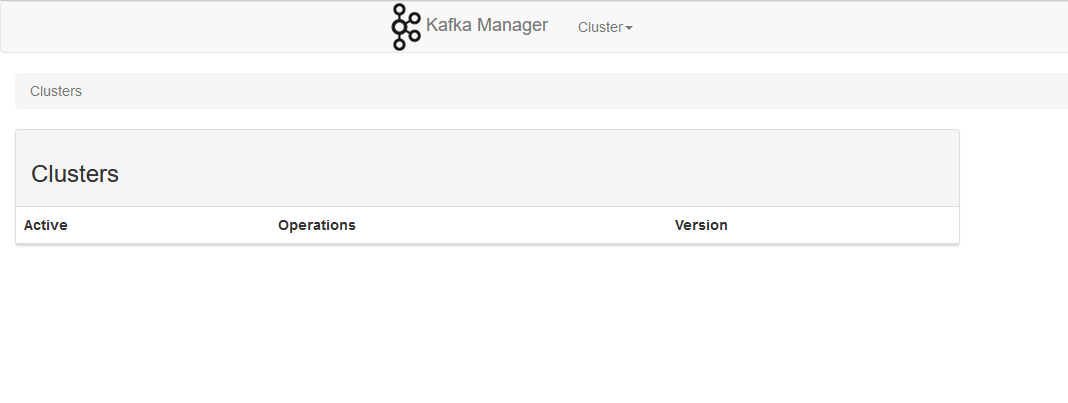
Task: Click the top circle of the Kafka logo
Action: click(400, 10)
